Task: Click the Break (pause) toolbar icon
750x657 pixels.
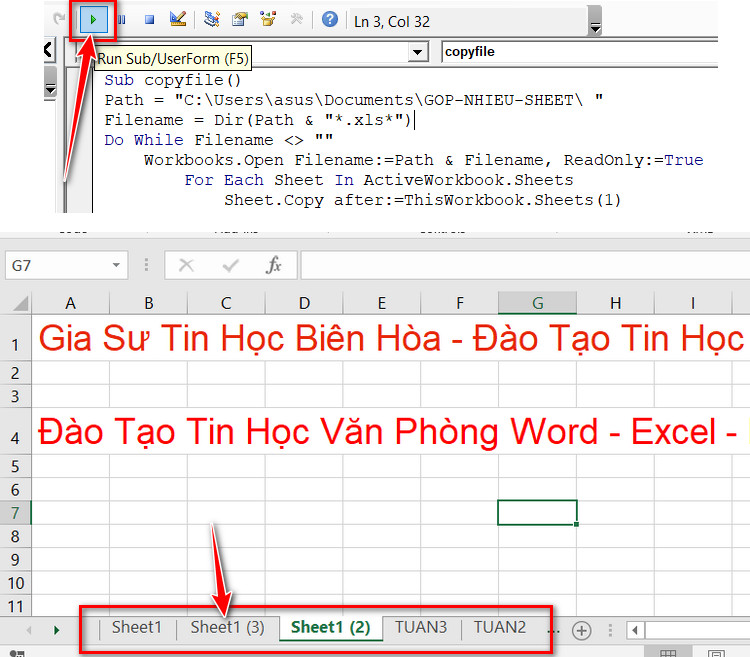Action: (121, 20)
